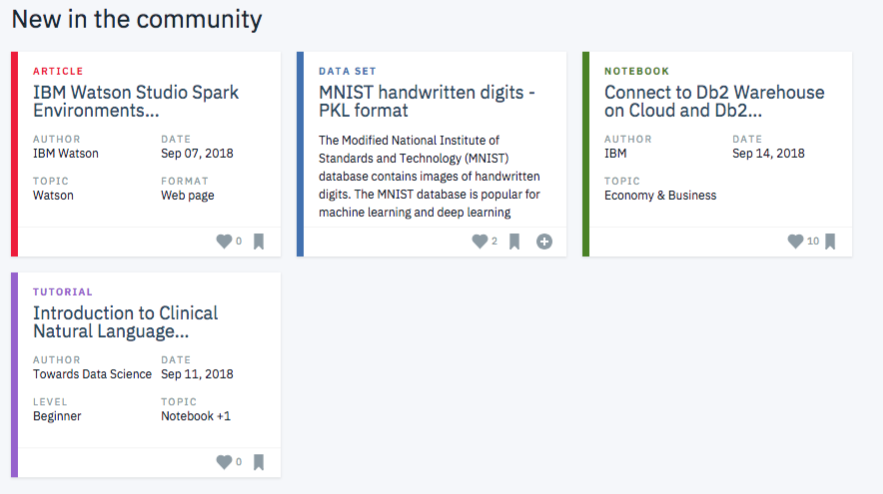
Task: Click the MNIST data set description text
Action: click(429, 176)
